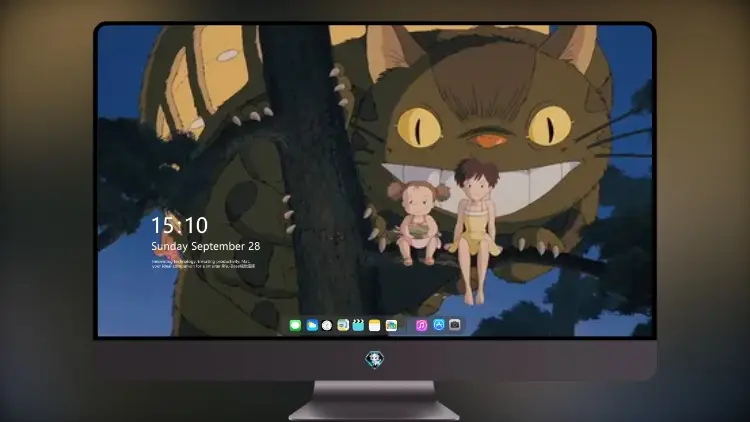Open the Camera app in dock
The height and width of the screenshot is (422, 750).
(x=455, y=325)
